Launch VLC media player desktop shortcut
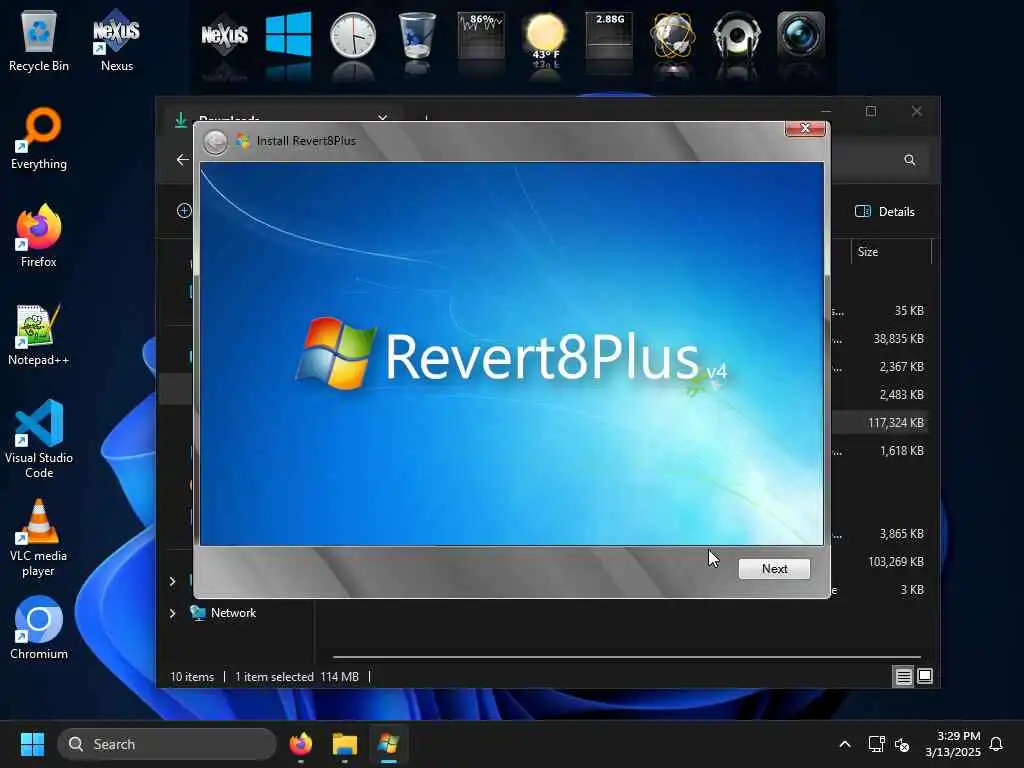 click(x=39, y=538)
